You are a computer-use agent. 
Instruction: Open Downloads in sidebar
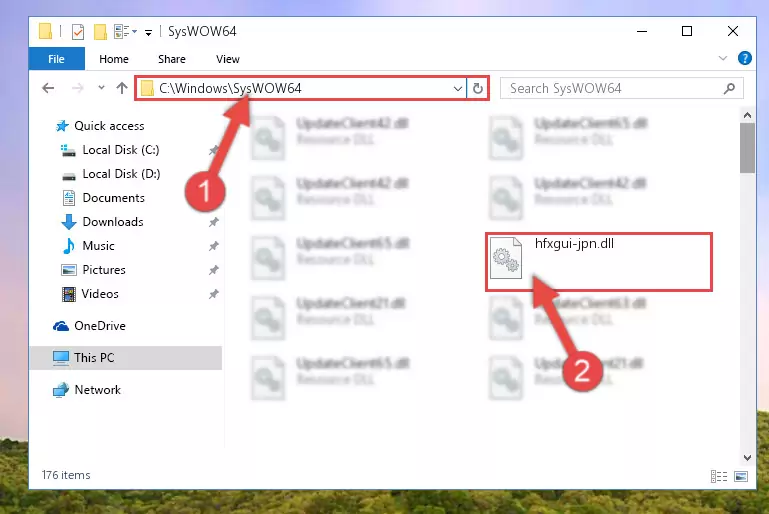113,222
